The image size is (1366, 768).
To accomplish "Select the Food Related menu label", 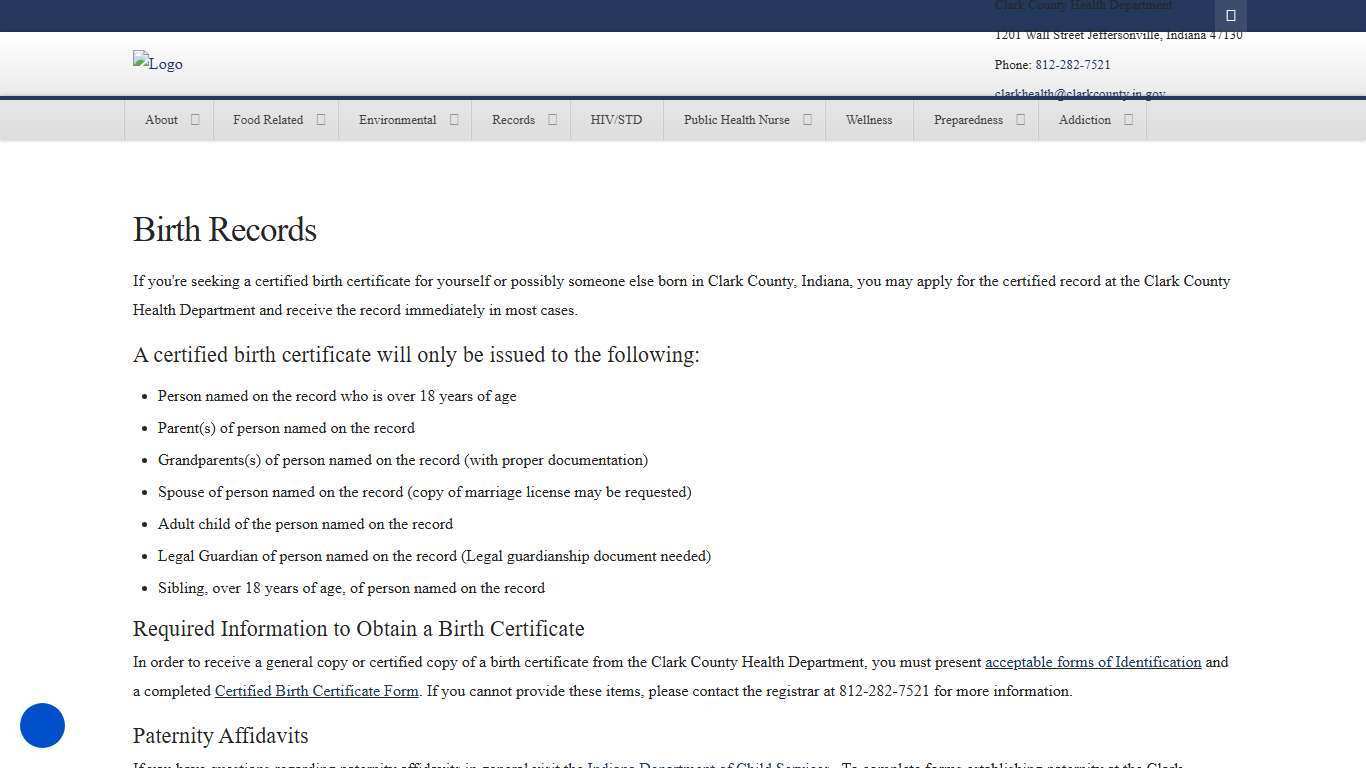I will tap(268, 120).
